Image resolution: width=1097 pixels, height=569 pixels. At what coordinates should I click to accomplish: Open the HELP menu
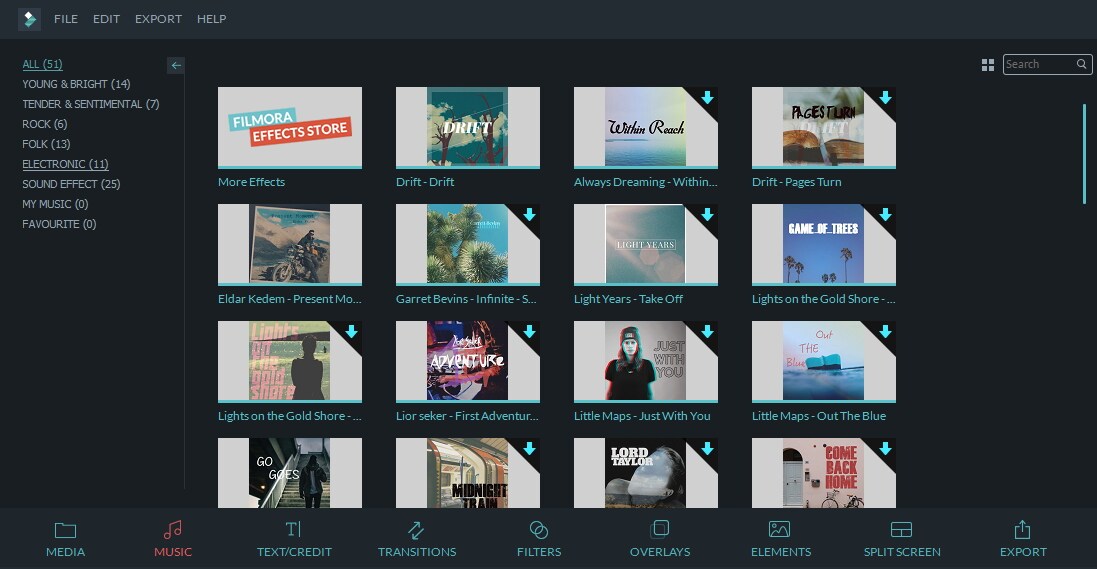[x=211, y=19]
